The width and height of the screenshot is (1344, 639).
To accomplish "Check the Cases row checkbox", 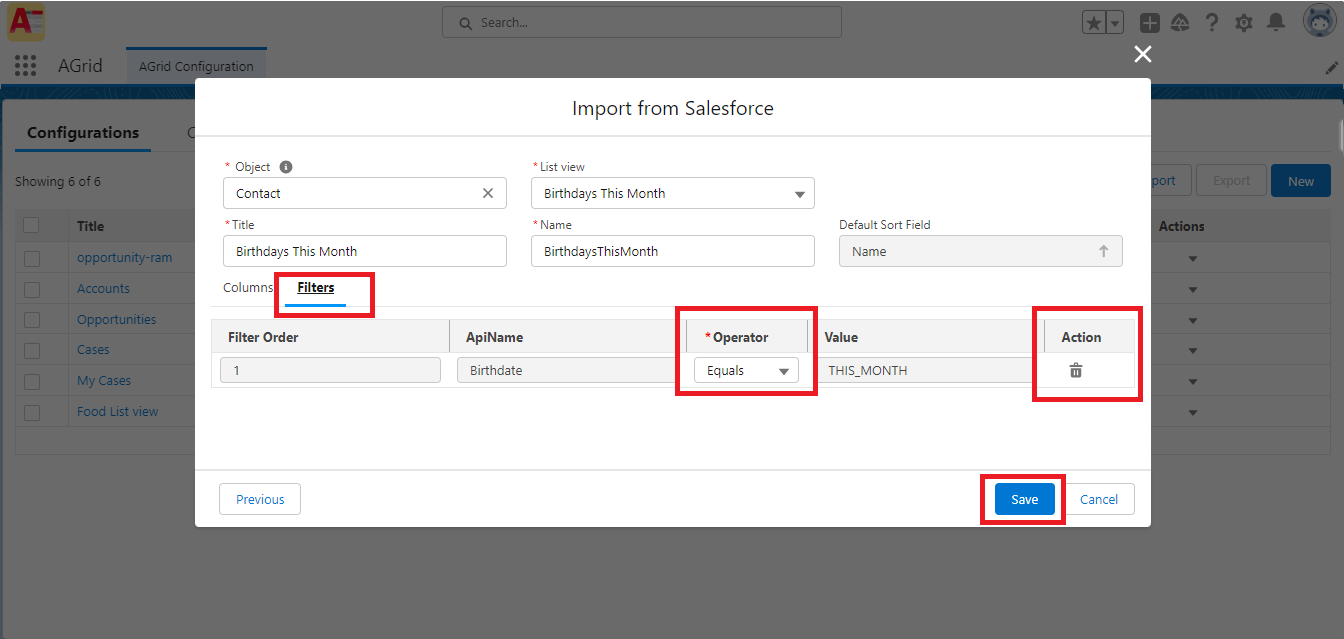I will [x=32, y=350].
